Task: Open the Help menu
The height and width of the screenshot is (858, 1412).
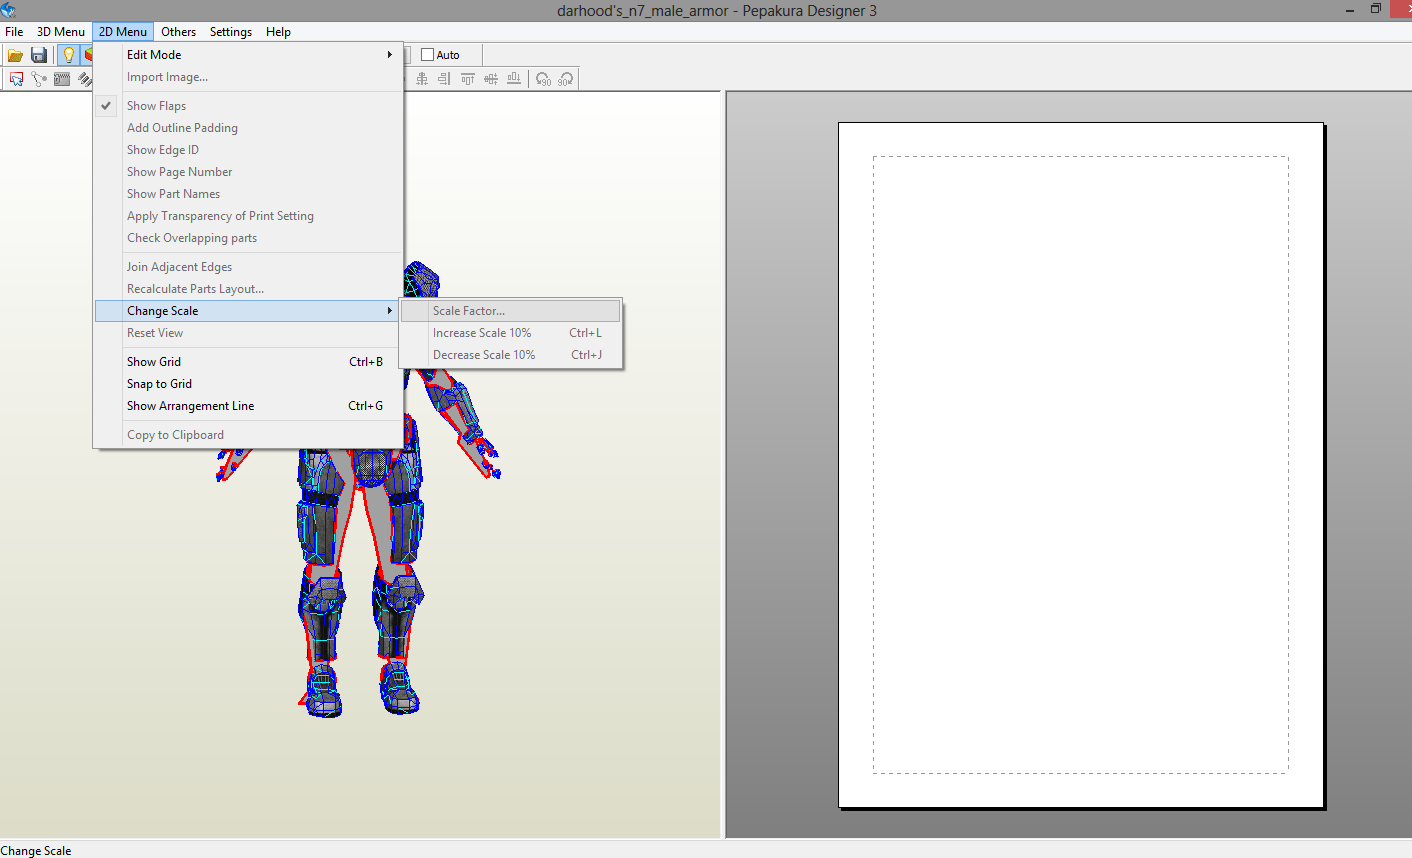Action: [x=278, y=32]
